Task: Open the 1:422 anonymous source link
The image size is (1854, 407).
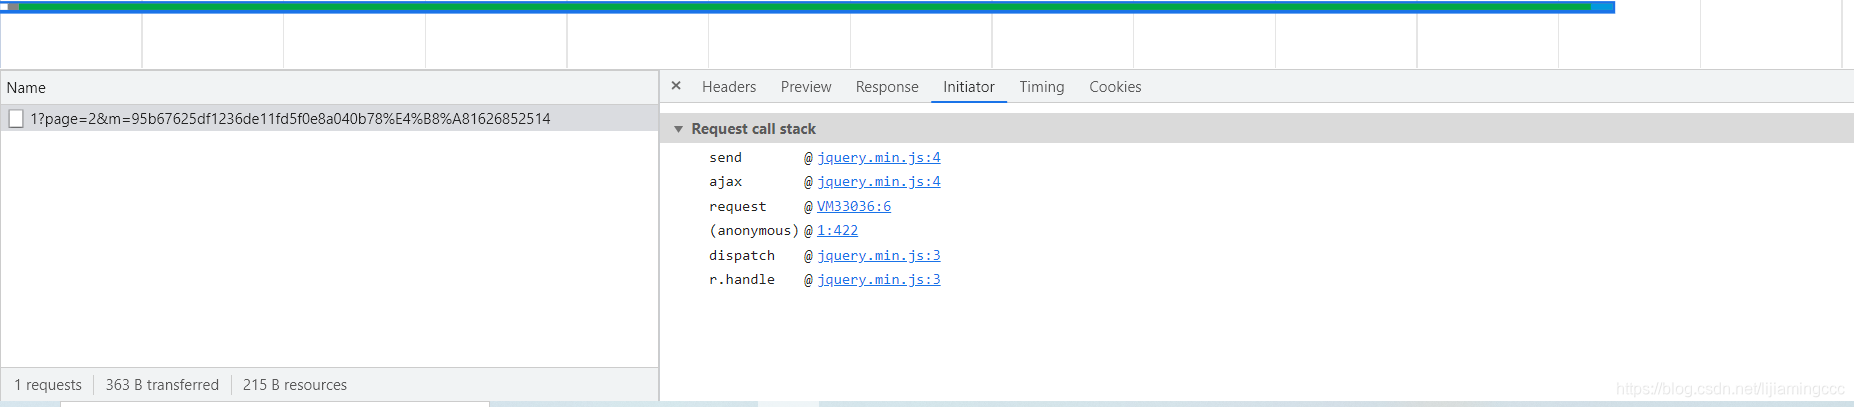Action: [x=837, y=230]
